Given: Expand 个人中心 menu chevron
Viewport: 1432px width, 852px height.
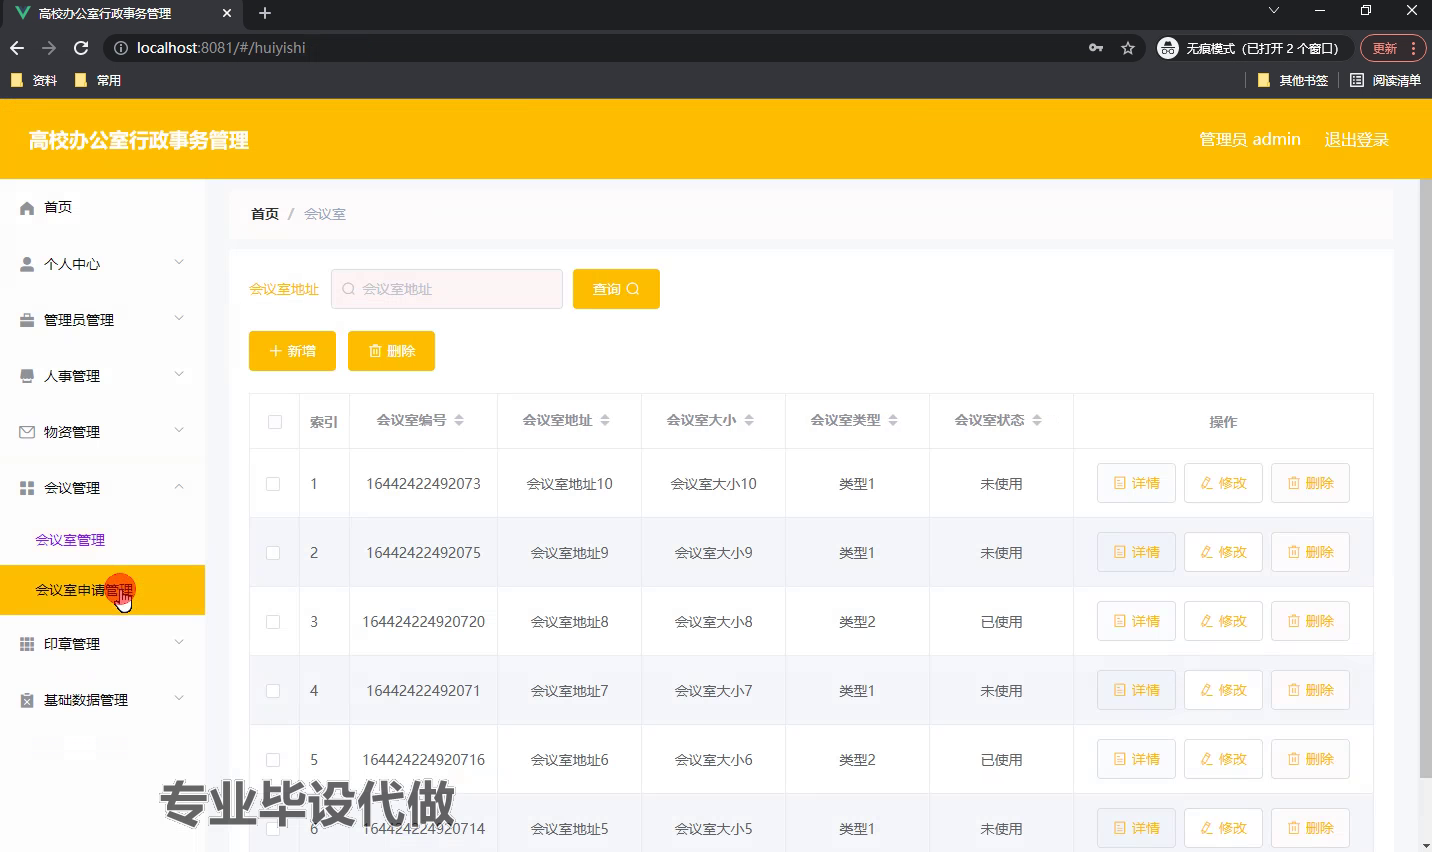Looking at the screenshot, I should coord(179,262).
